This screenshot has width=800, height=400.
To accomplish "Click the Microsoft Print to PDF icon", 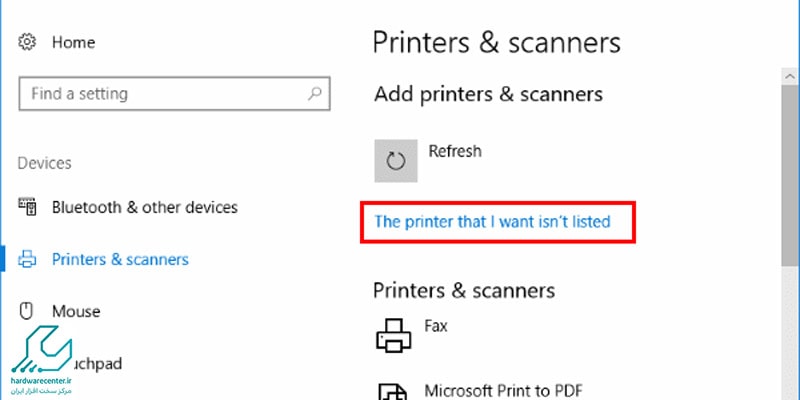I will pos(393,391).
